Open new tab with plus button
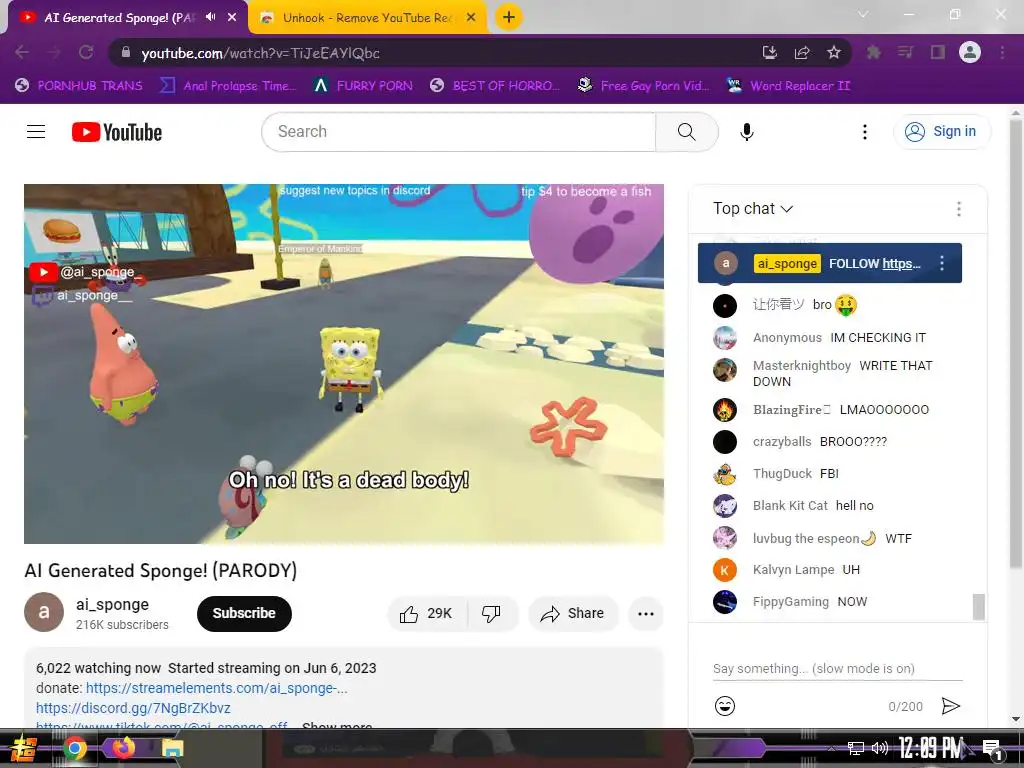 click(x=509, y=17)
